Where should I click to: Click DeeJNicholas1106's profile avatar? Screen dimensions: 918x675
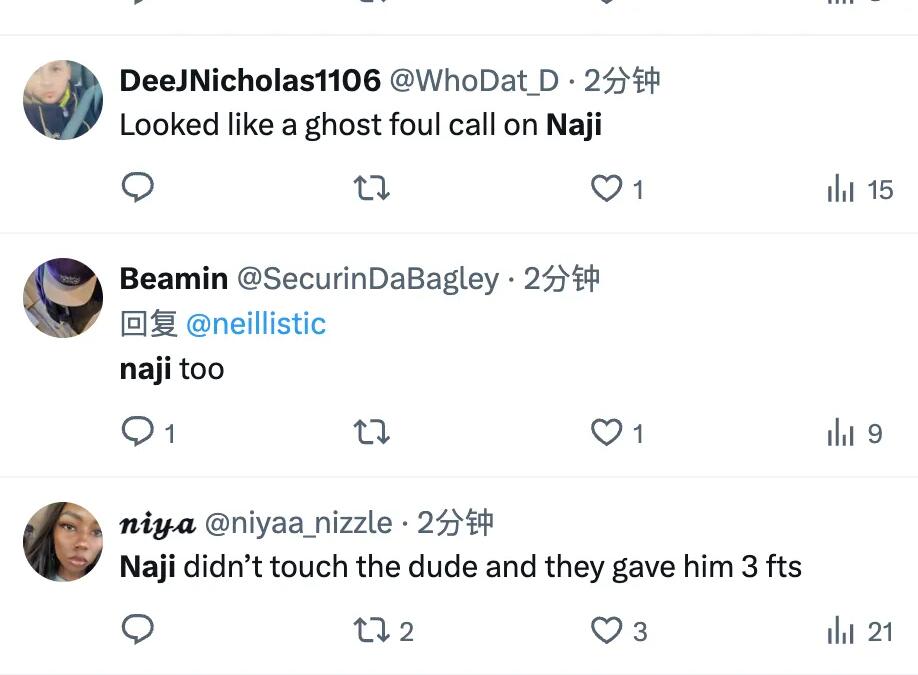(x=63, y=100)
